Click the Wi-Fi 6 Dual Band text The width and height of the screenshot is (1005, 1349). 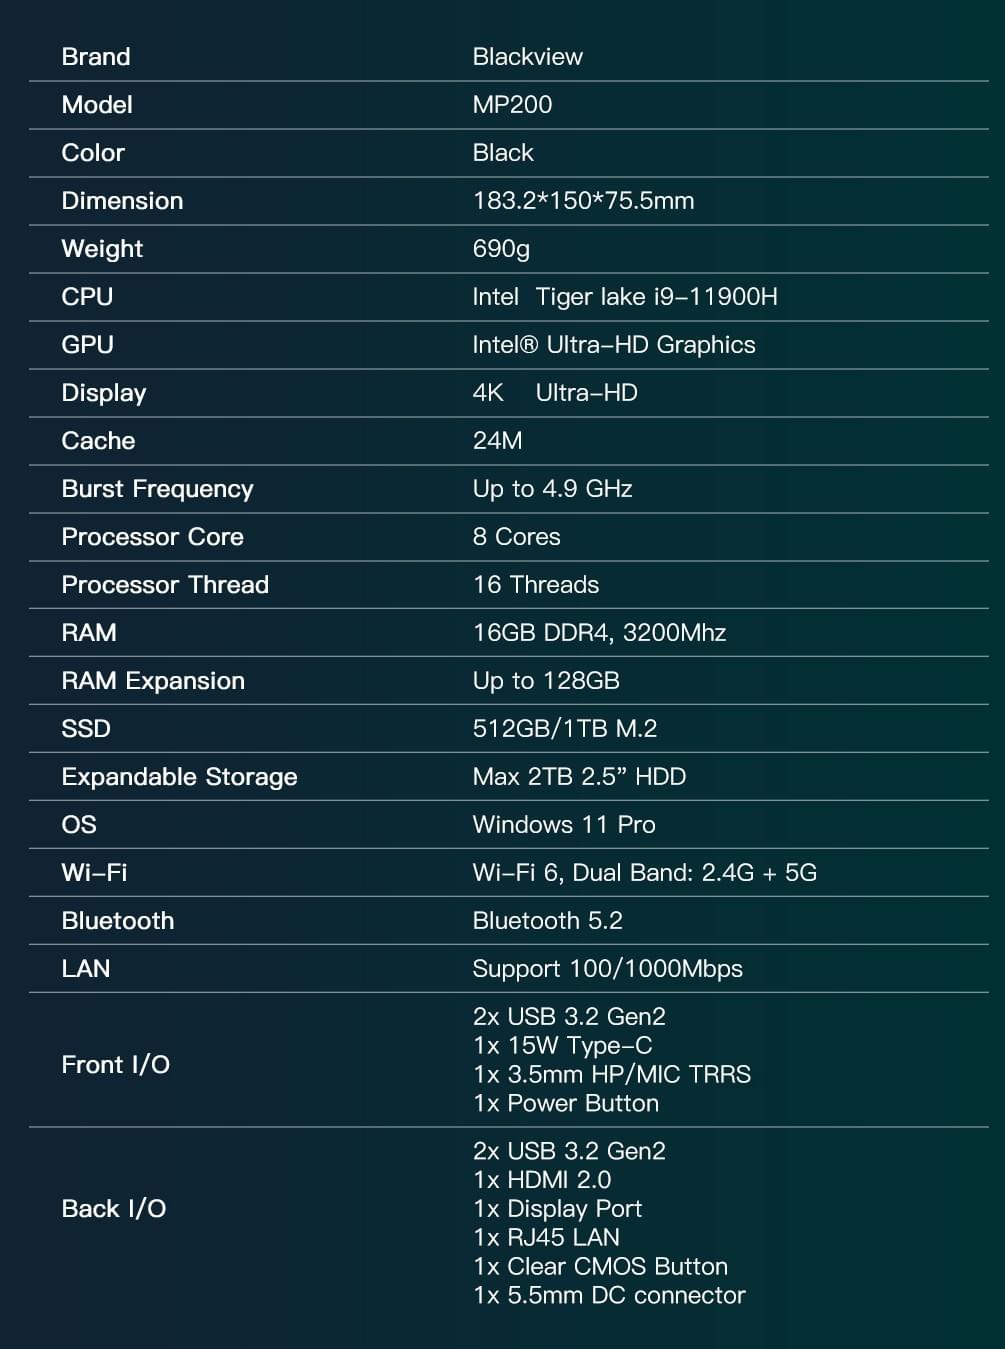coord(644,873)
